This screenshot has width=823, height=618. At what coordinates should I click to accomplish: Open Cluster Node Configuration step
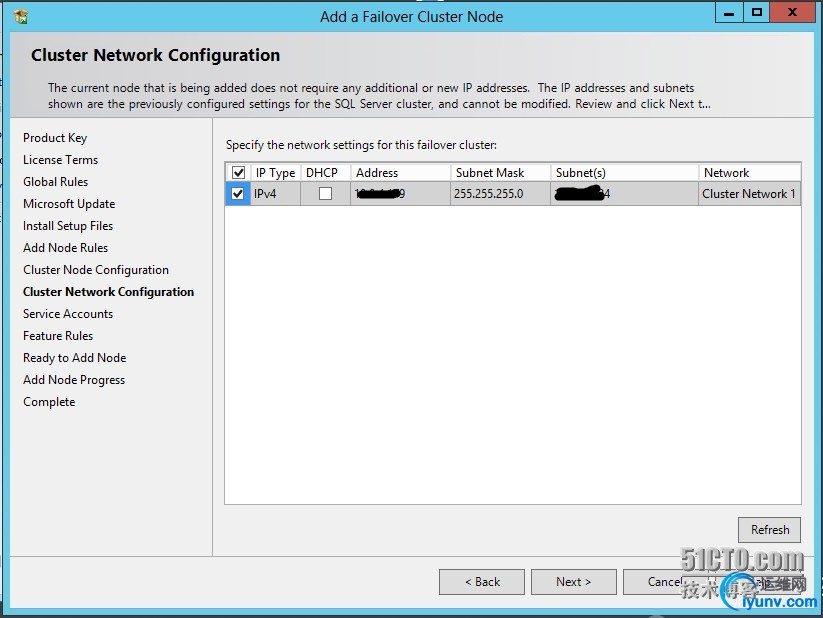coord(96,270)
